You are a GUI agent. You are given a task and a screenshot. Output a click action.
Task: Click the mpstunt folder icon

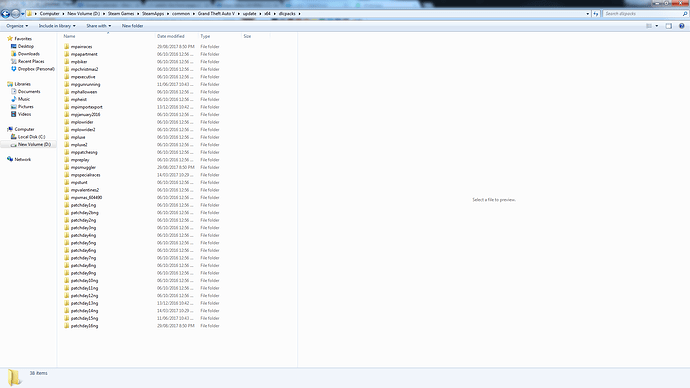click(x=67, y=182)
